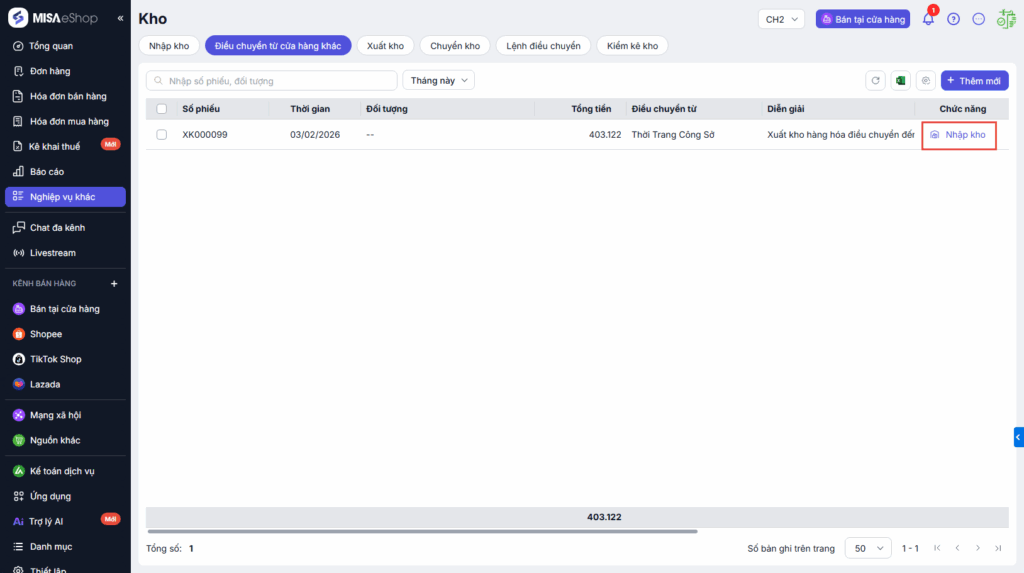The height and width of the screenshot is (573, 1024).
Task: Open table column settings icon
Action: 925,80
